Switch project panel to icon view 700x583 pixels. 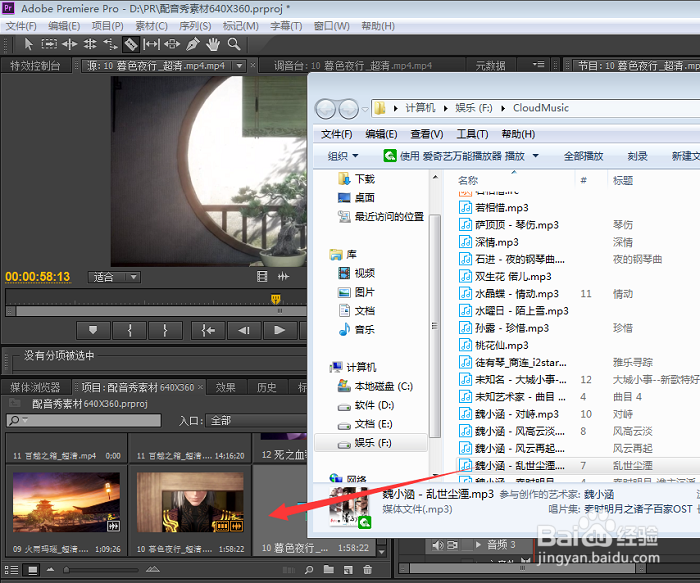point(33,570)
